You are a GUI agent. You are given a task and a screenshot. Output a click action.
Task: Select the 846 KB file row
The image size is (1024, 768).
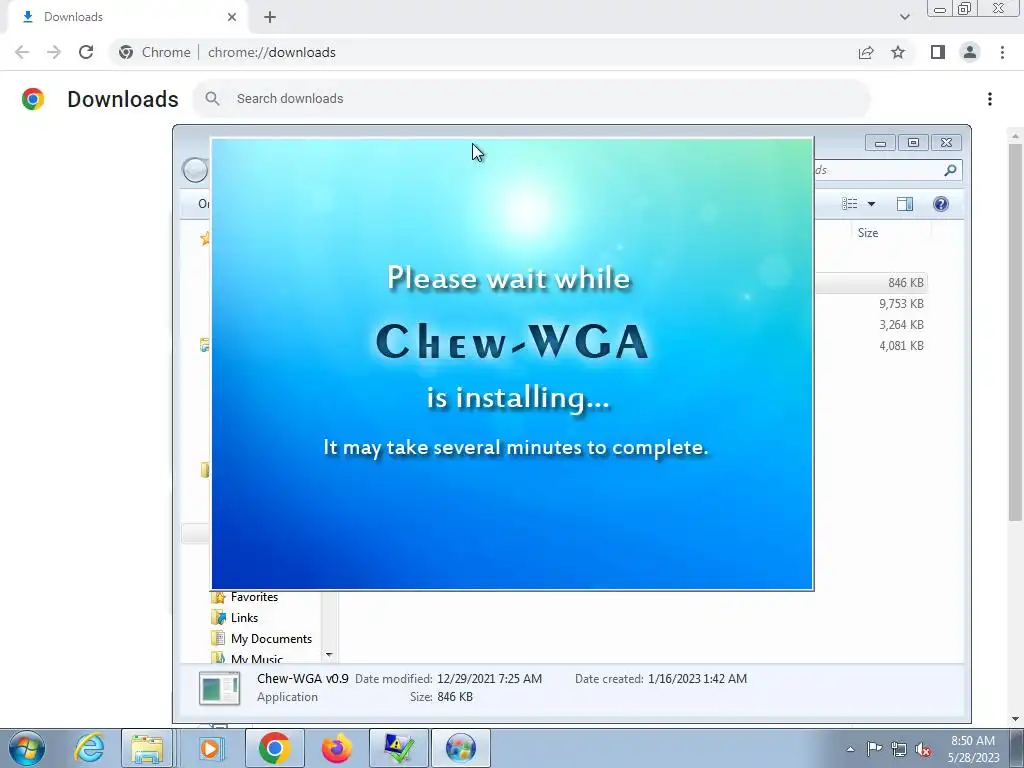click(x=870, y=283)
